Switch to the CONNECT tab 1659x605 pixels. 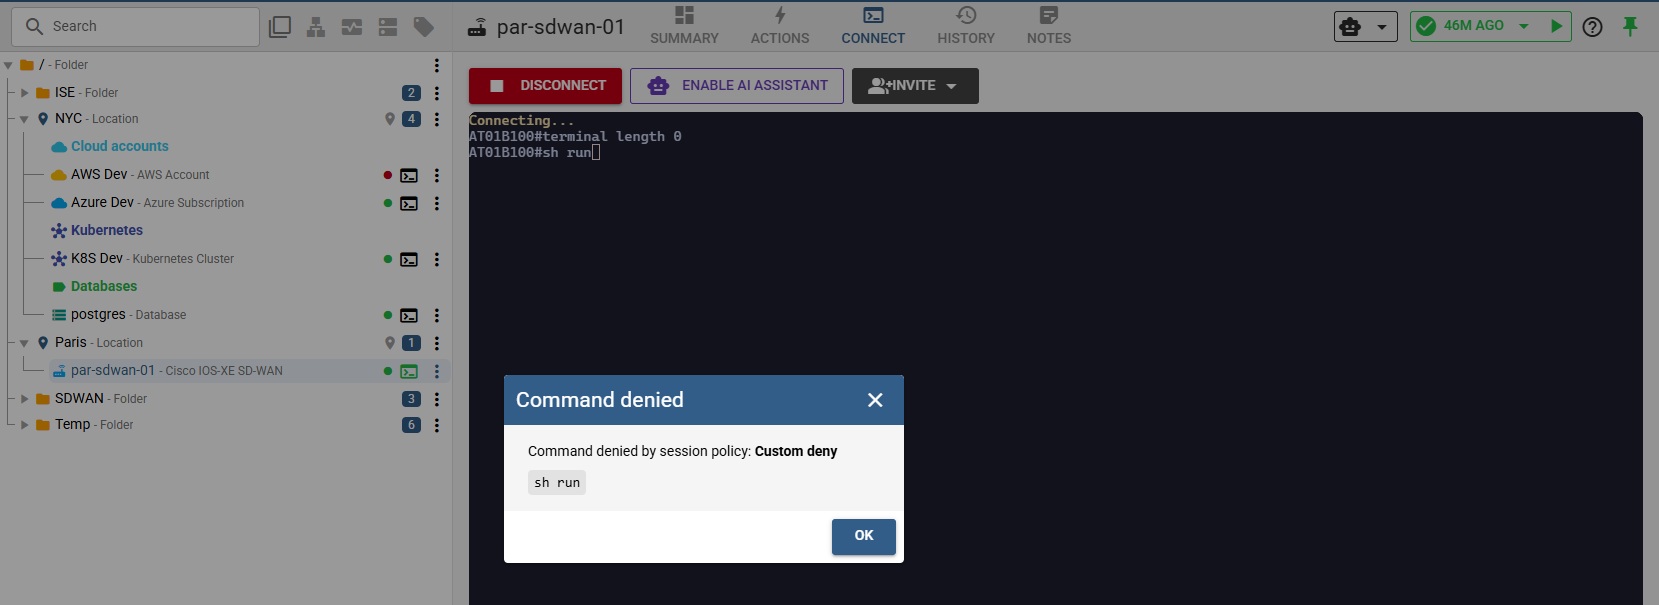pos(873,26)
